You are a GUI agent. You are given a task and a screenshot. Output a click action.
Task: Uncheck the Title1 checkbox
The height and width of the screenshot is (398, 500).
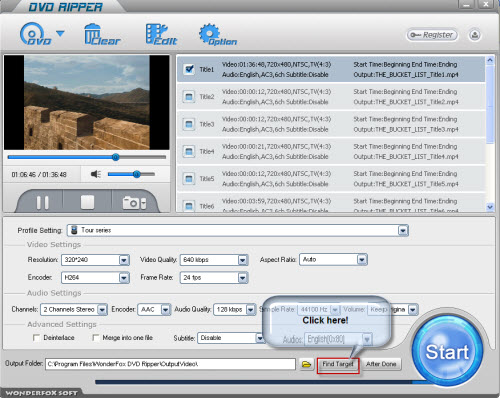[x=189, y=69]
